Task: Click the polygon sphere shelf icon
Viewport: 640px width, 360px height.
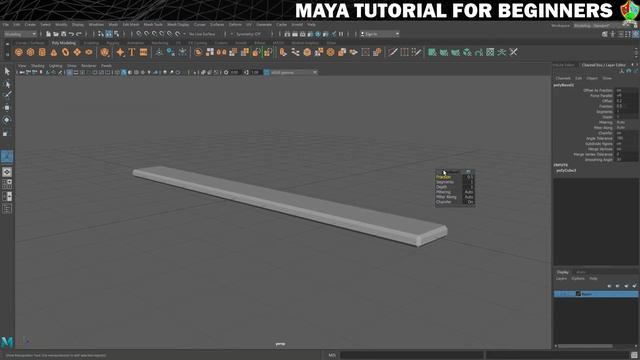Action: (x=19, y=52)
